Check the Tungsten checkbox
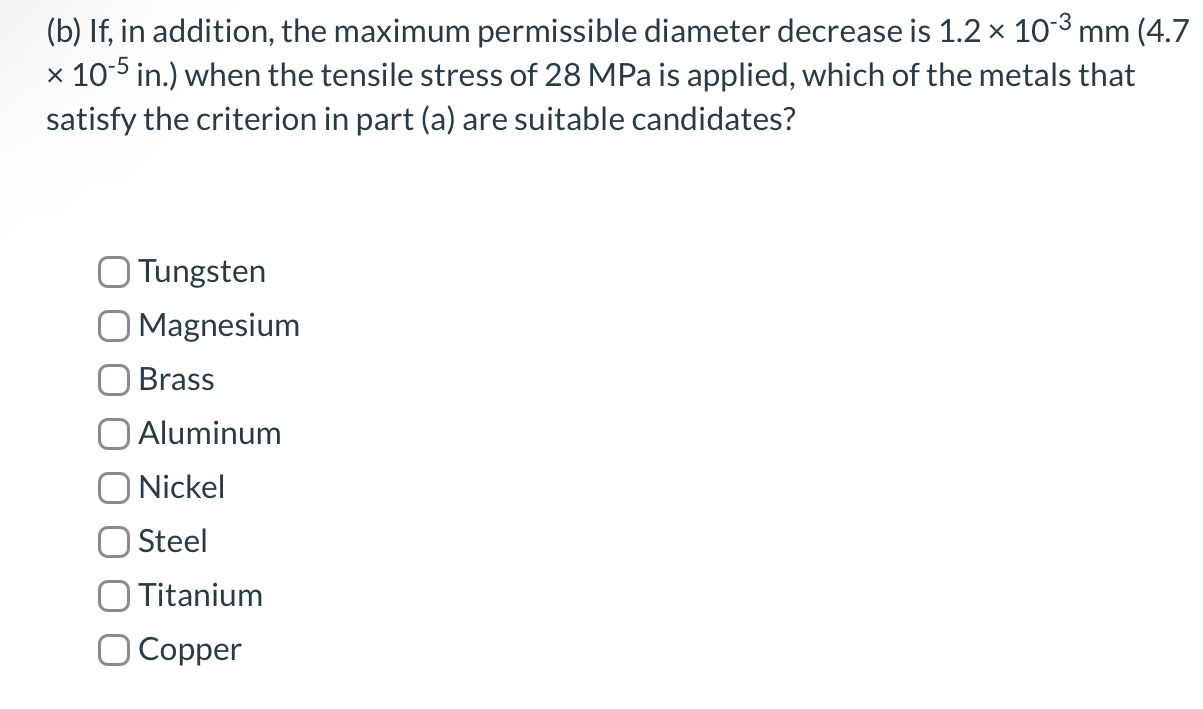Image resolution: width=1203 pixels, height=709 pixels. point(115,271)
